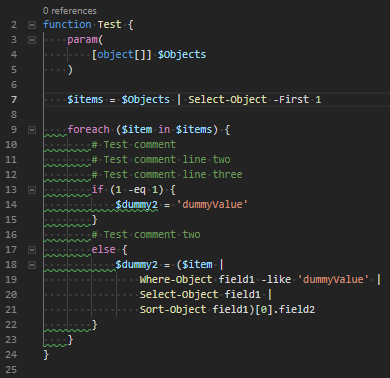Image resolution: width=390 pixels, height=378 pixels.
Task: Click 'Select-Object' on line 7
Action: [x=227, y=100]
